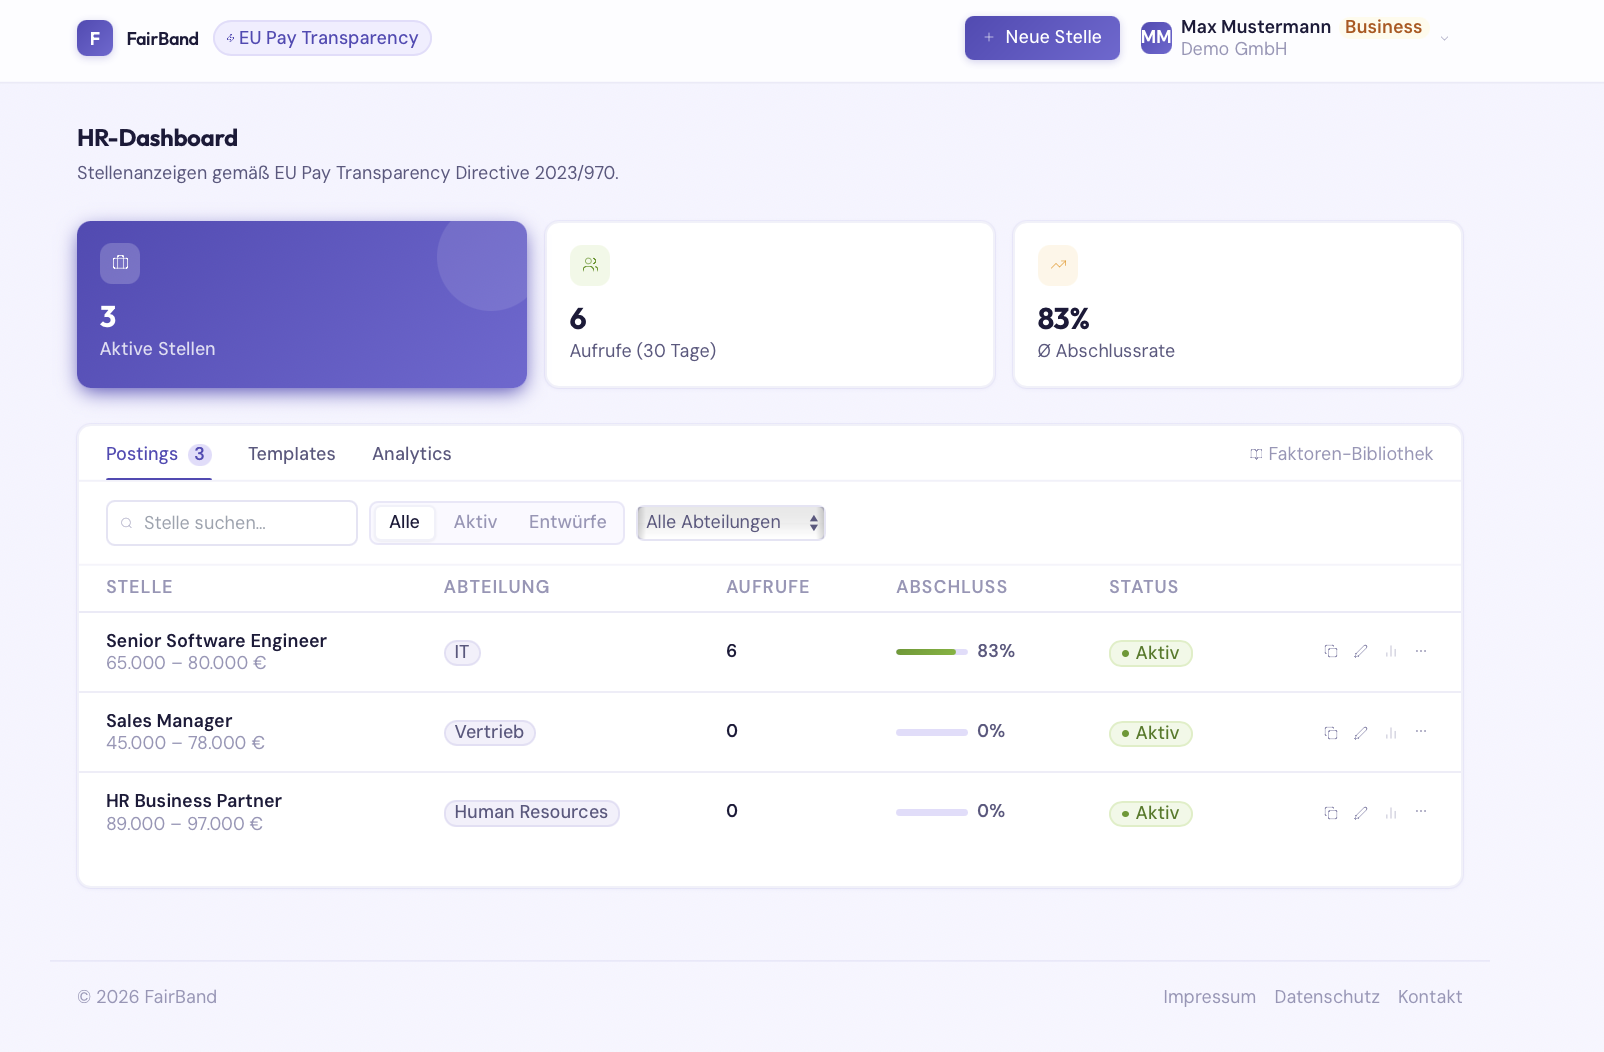Duplicate the Senior Software Engineer posting
The image size is (1604, 1052).
click(x=1331, y=651)
